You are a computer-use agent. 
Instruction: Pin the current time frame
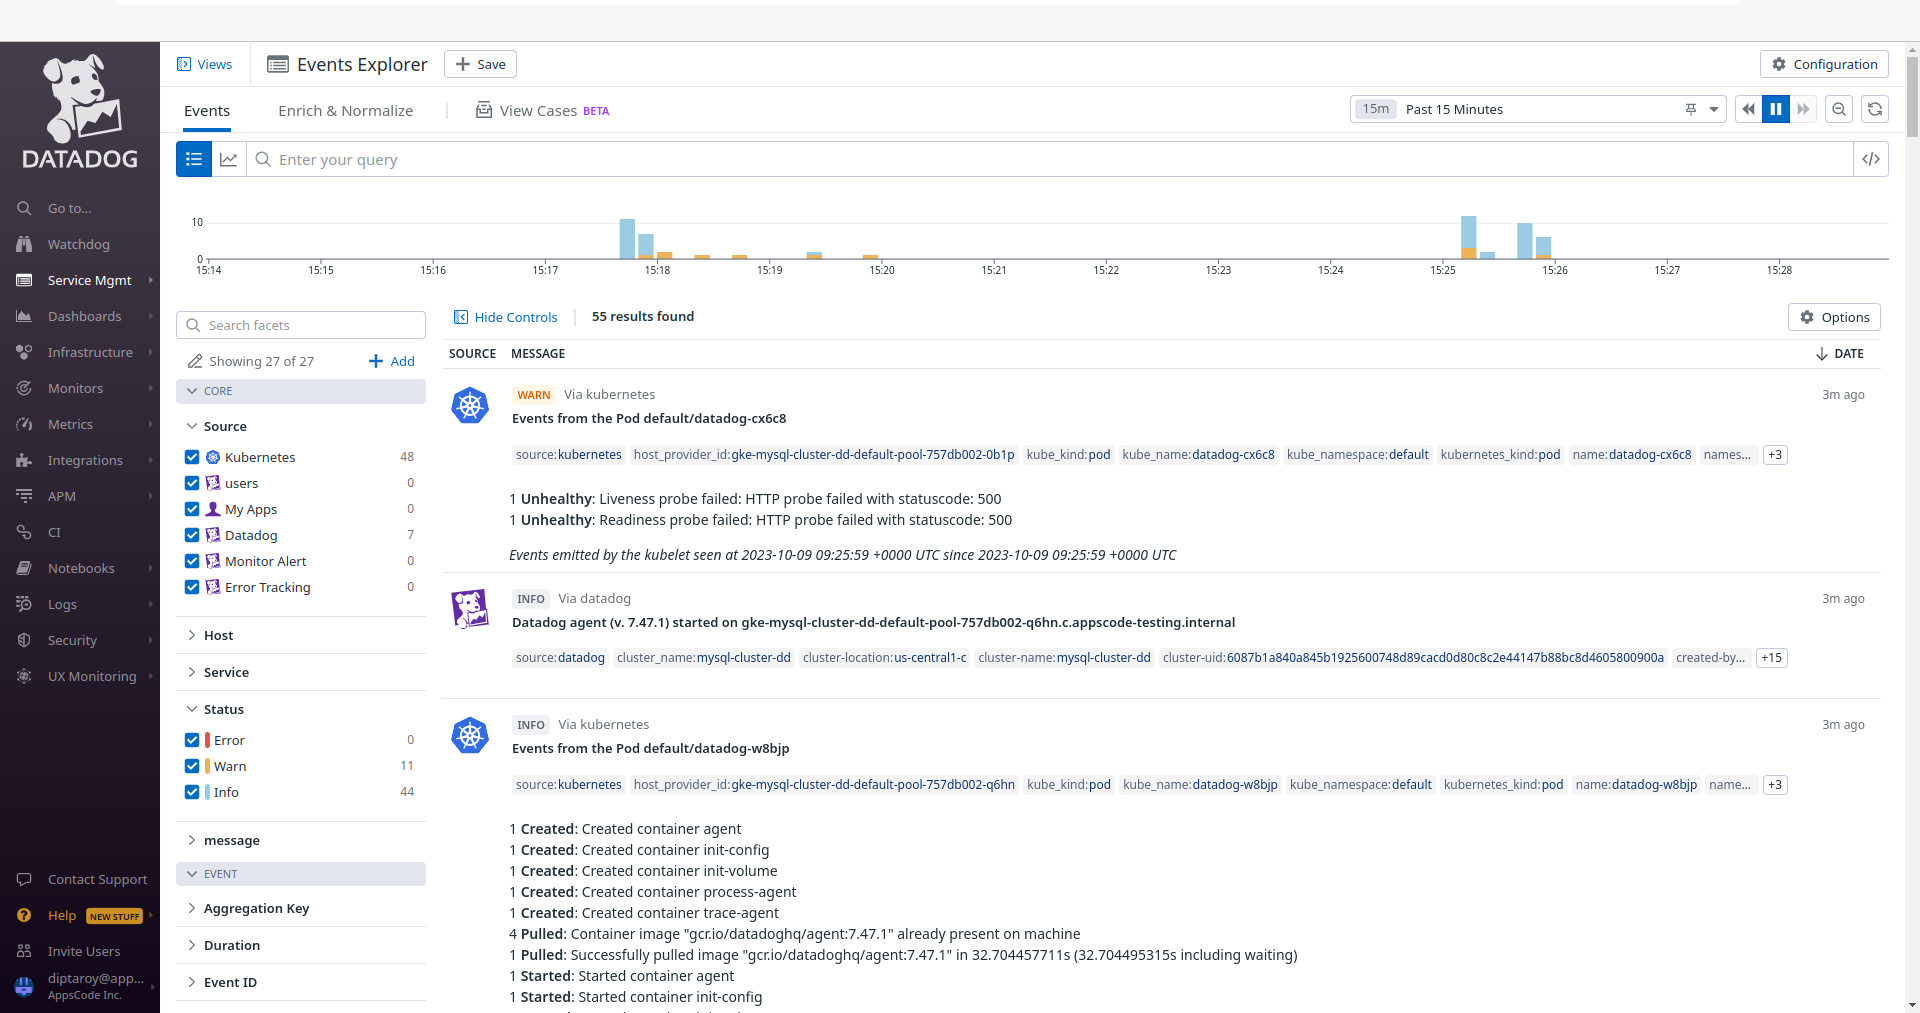pyautogui.click(x=1690, y=109)
